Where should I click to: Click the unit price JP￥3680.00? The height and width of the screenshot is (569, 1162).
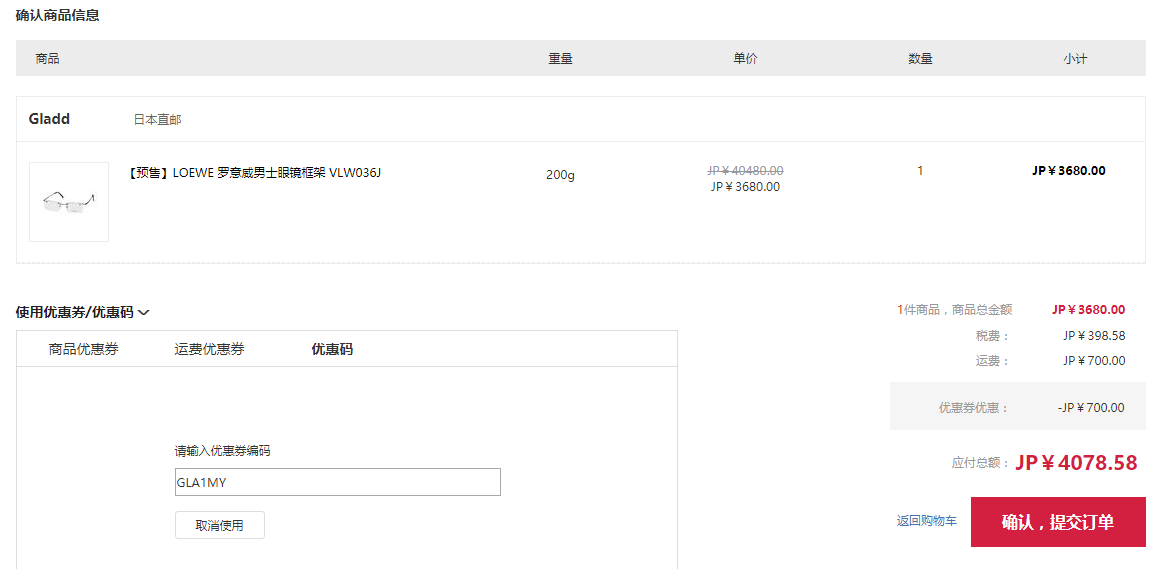pyautogui.click(x=746, y=187)
